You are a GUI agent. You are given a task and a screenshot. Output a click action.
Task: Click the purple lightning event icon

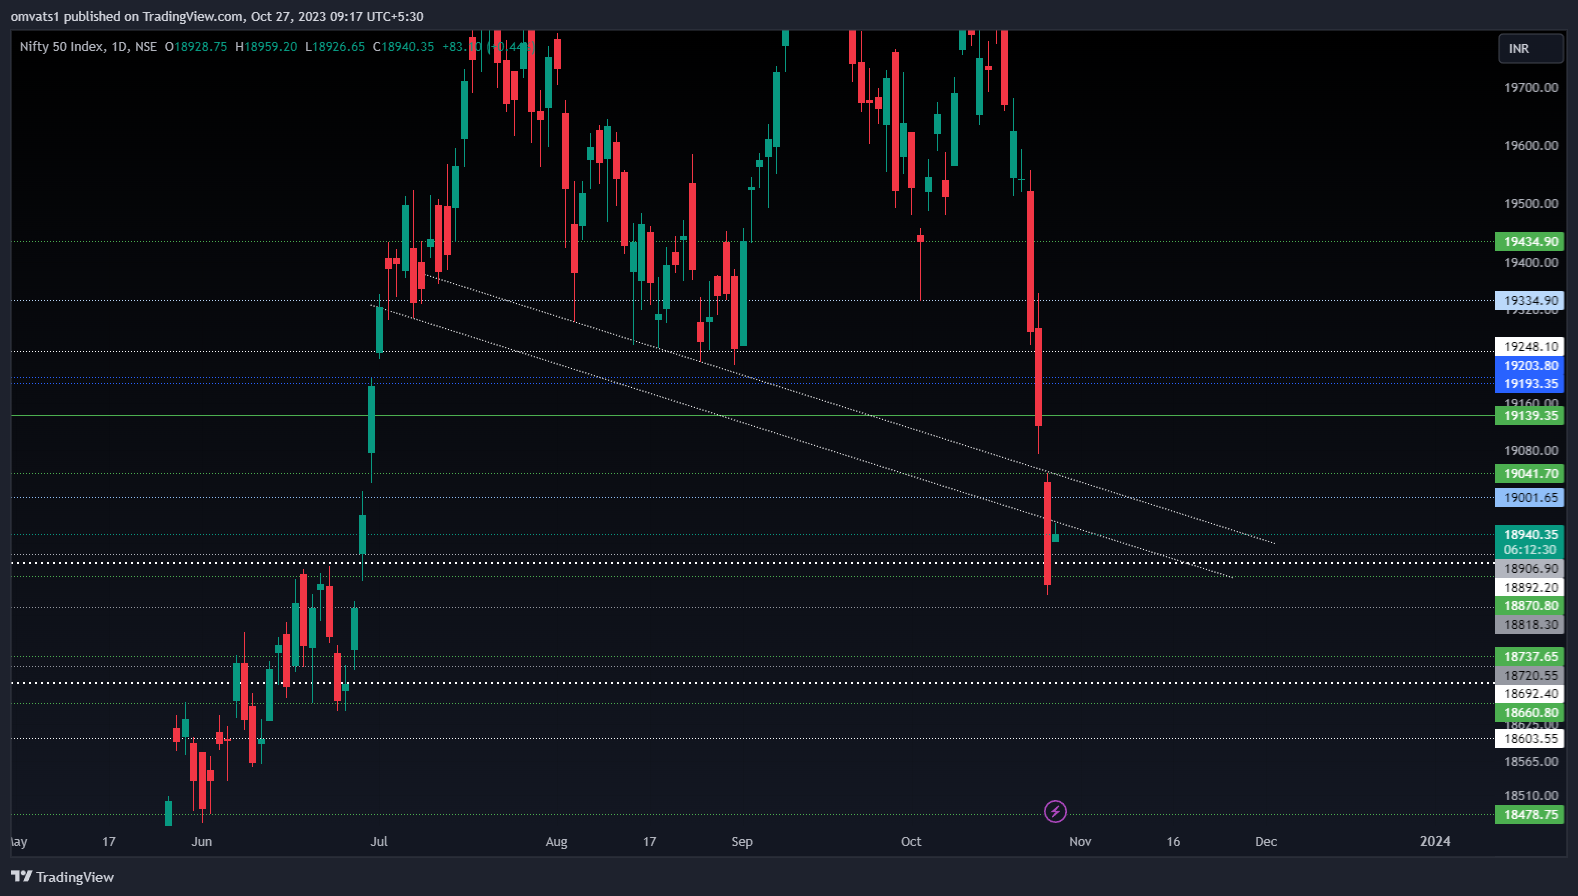[x=1055, y=811]
